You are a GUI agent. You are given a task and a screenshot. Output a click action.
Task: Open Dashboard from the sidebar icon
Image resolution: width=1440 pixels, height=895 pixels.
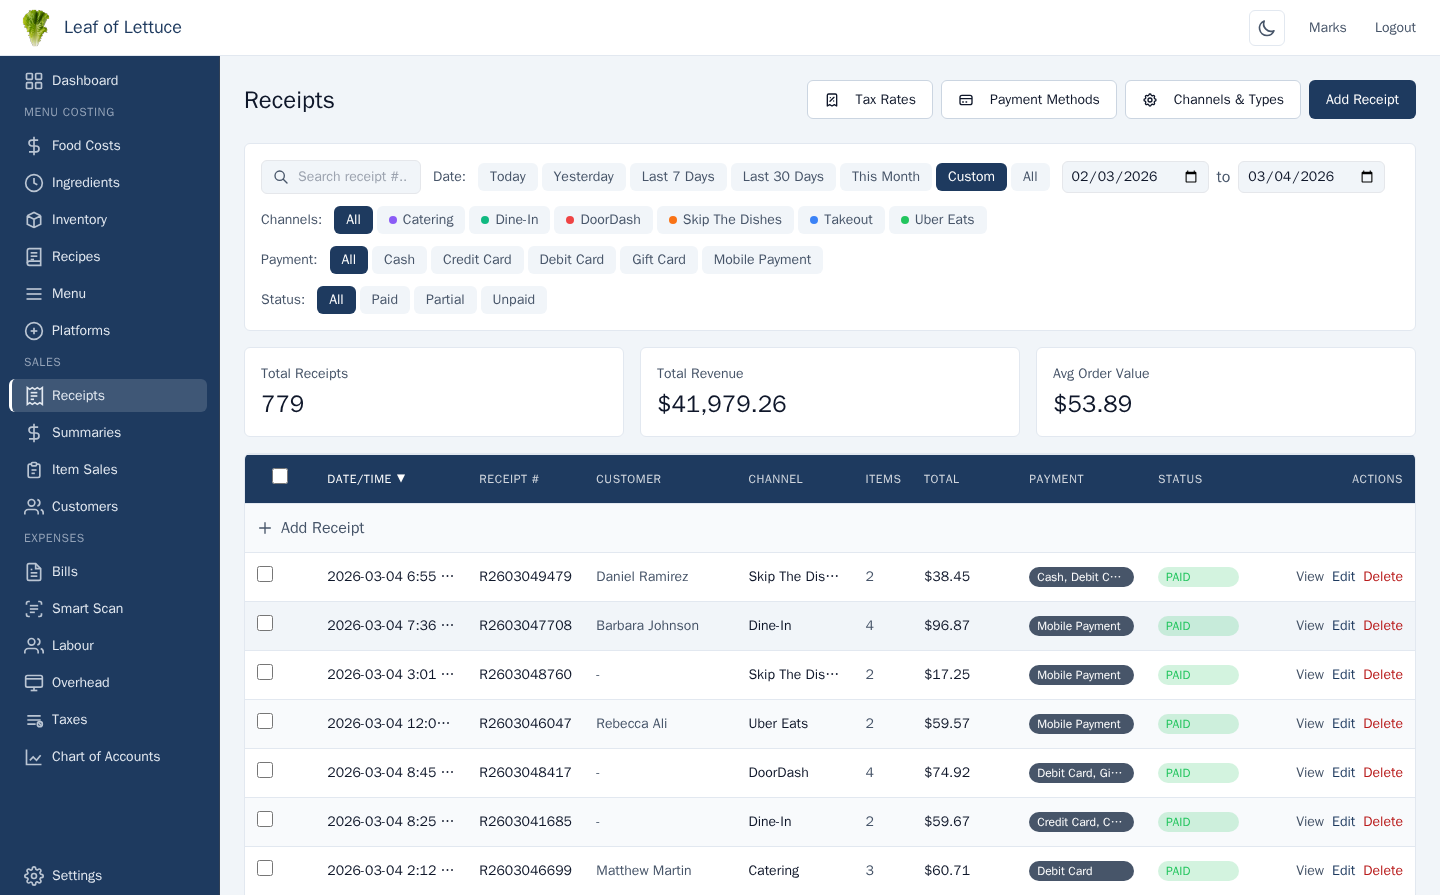34,81
